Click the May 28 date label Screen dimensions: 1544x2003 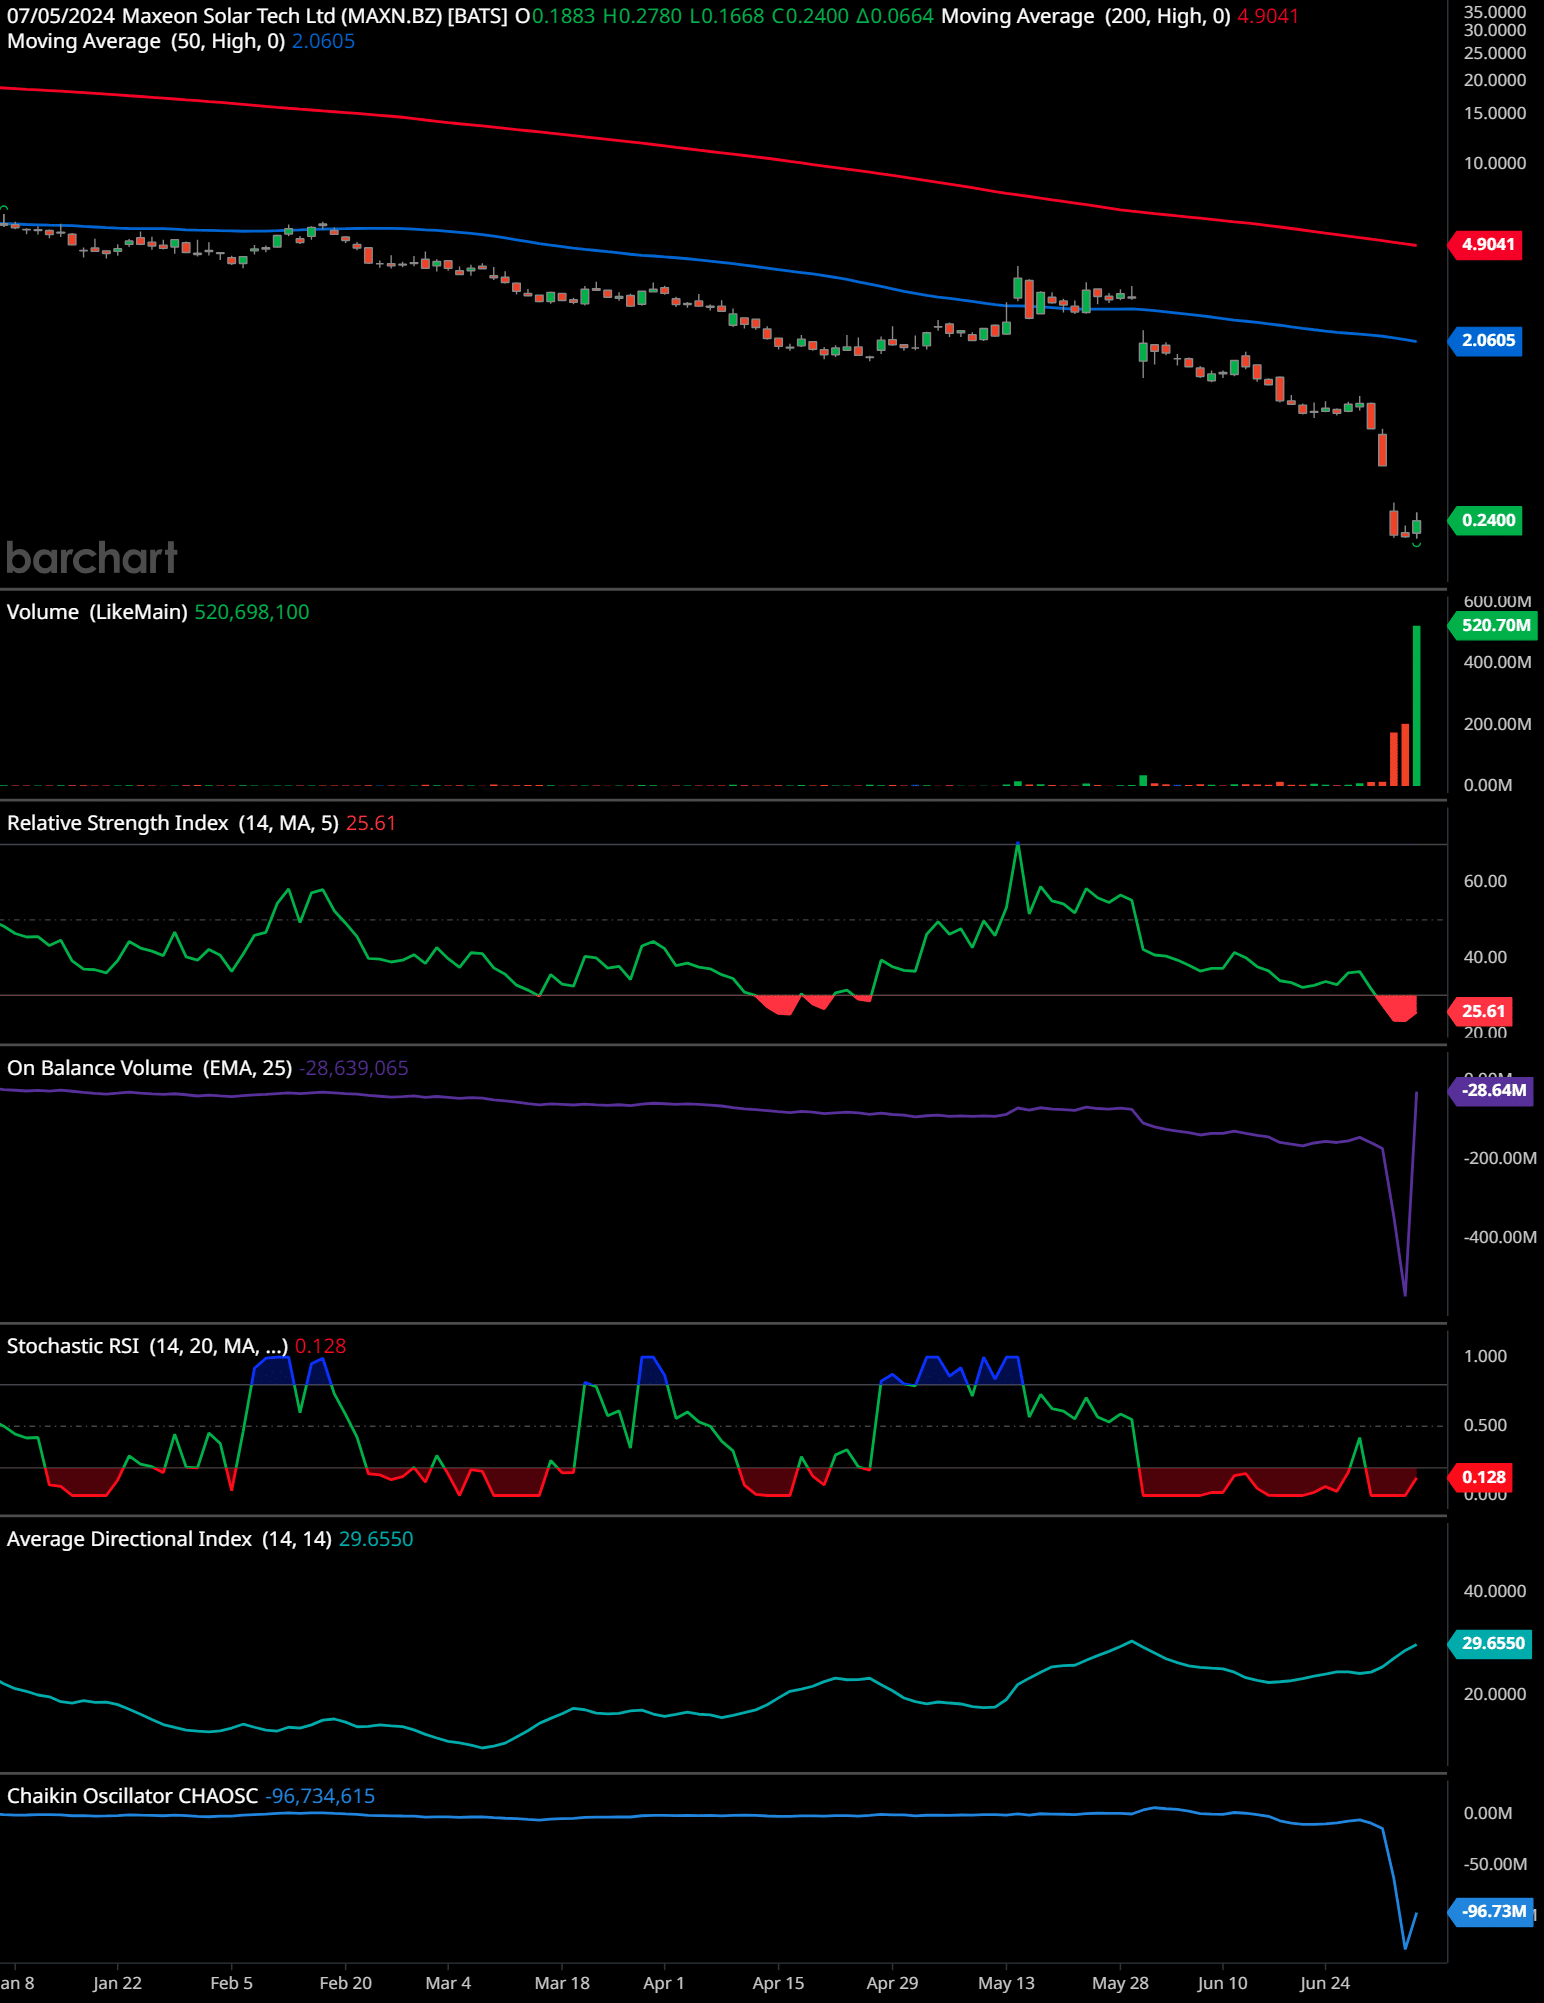click(1120, 1983)
